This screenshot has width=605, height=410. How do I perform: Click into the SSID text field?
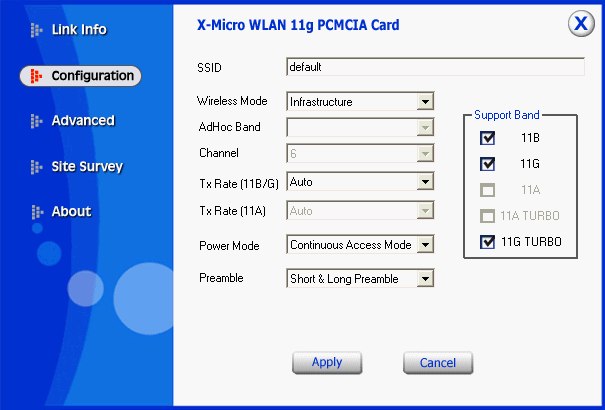point(435,67)
